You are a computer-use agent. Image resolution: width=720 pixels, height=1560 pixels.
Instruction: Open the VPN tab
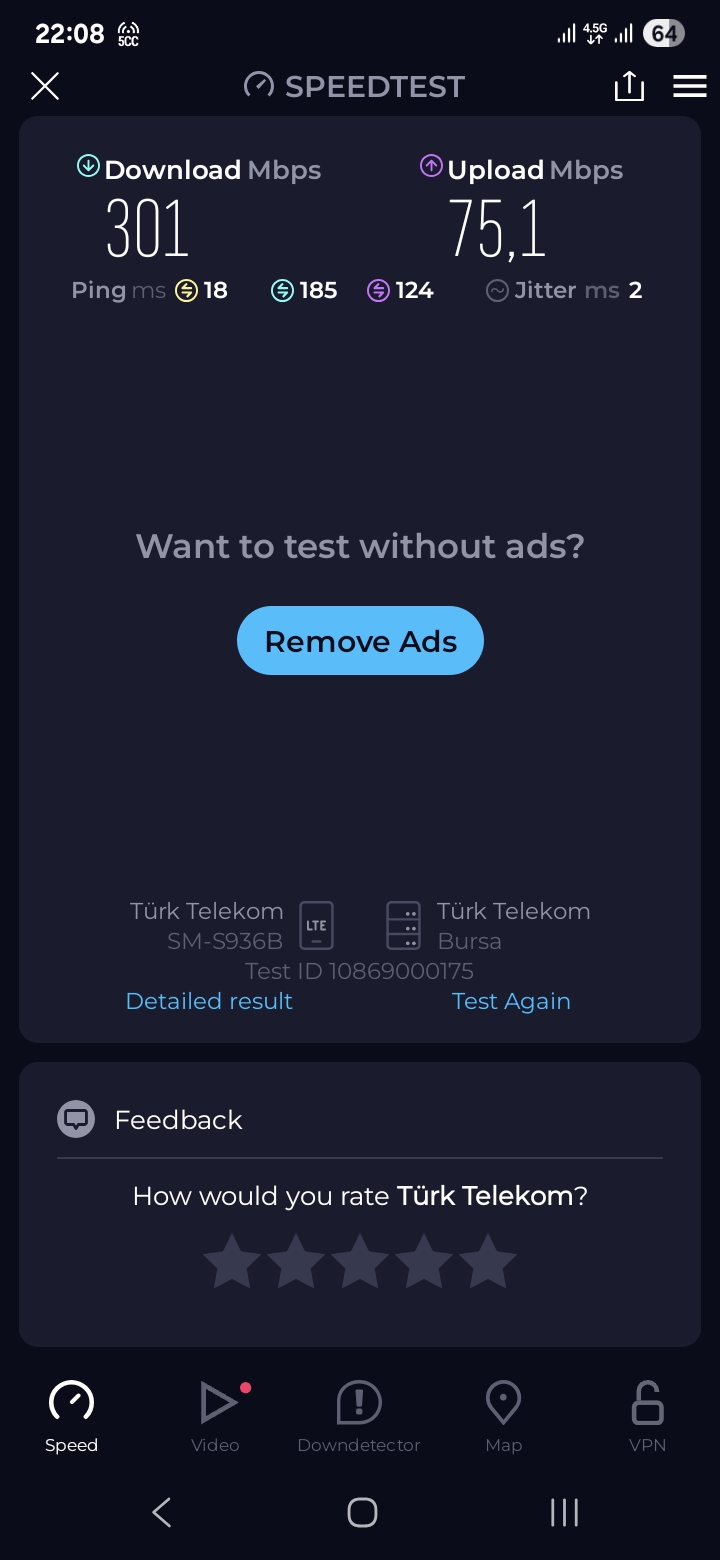coord(647,1417)
